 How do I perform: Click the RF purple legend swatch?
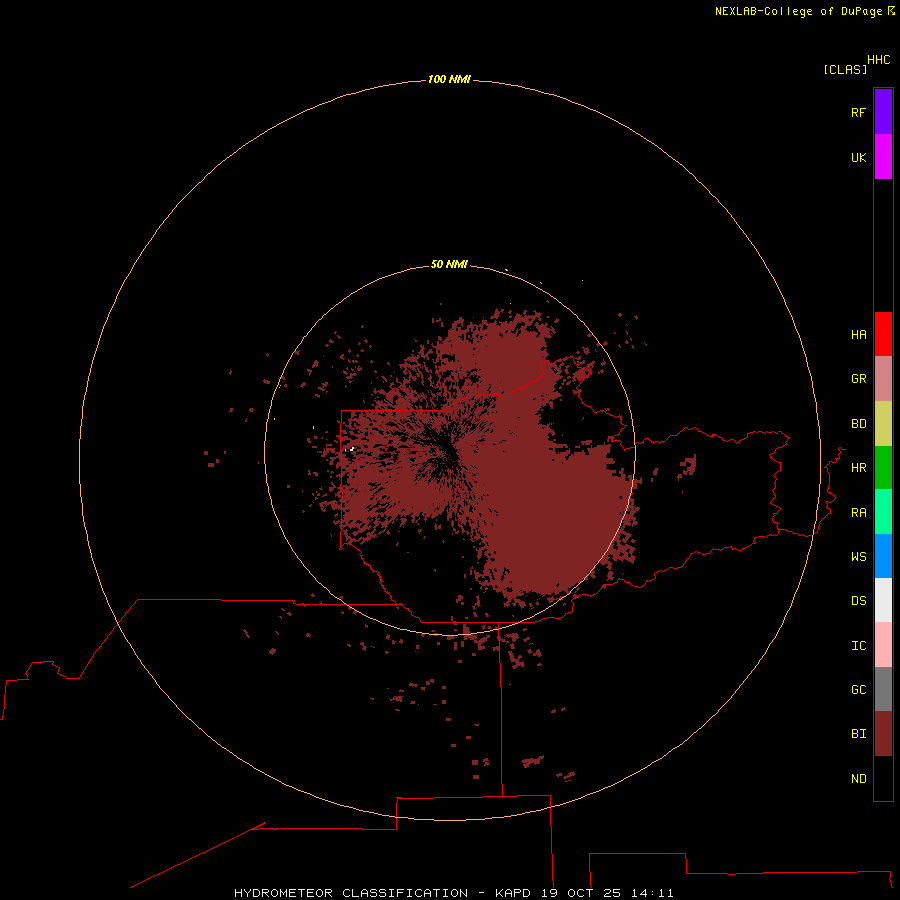(883, 112)
